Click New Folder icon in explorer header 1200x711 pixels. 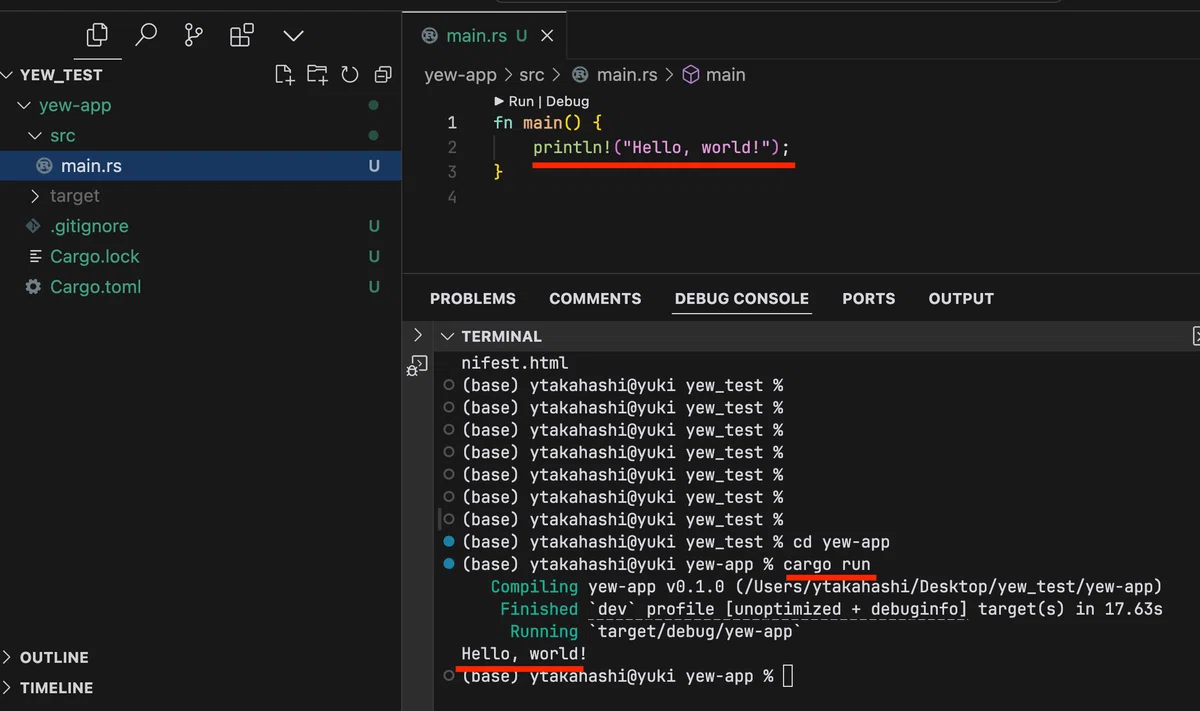tap(317, 74)
